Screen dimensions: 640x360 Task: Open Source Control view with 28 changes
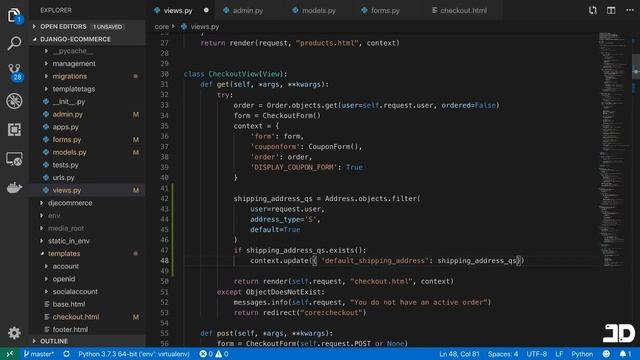tap(15, 72)
